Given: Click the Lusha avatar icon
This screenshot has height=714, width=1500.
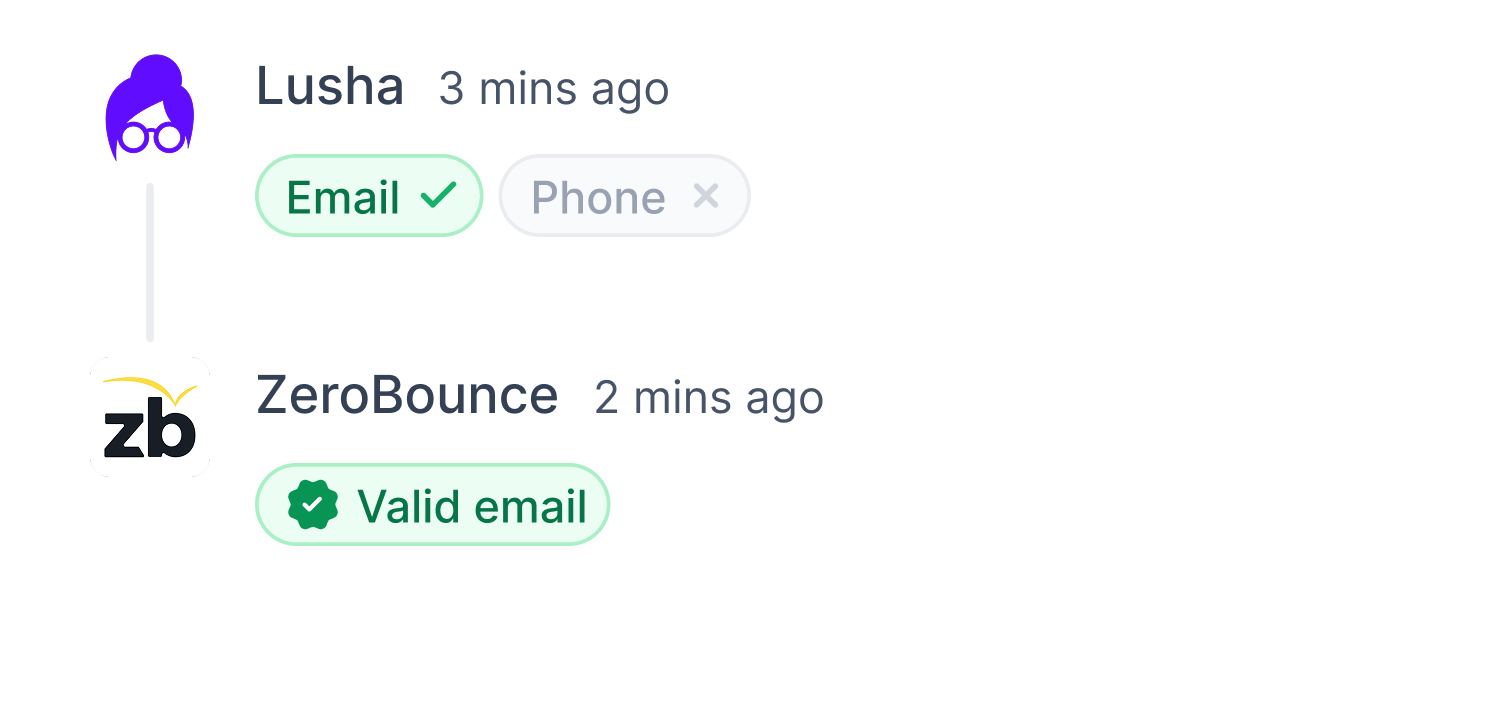Looking at the screenshot, I should [150, 105].
